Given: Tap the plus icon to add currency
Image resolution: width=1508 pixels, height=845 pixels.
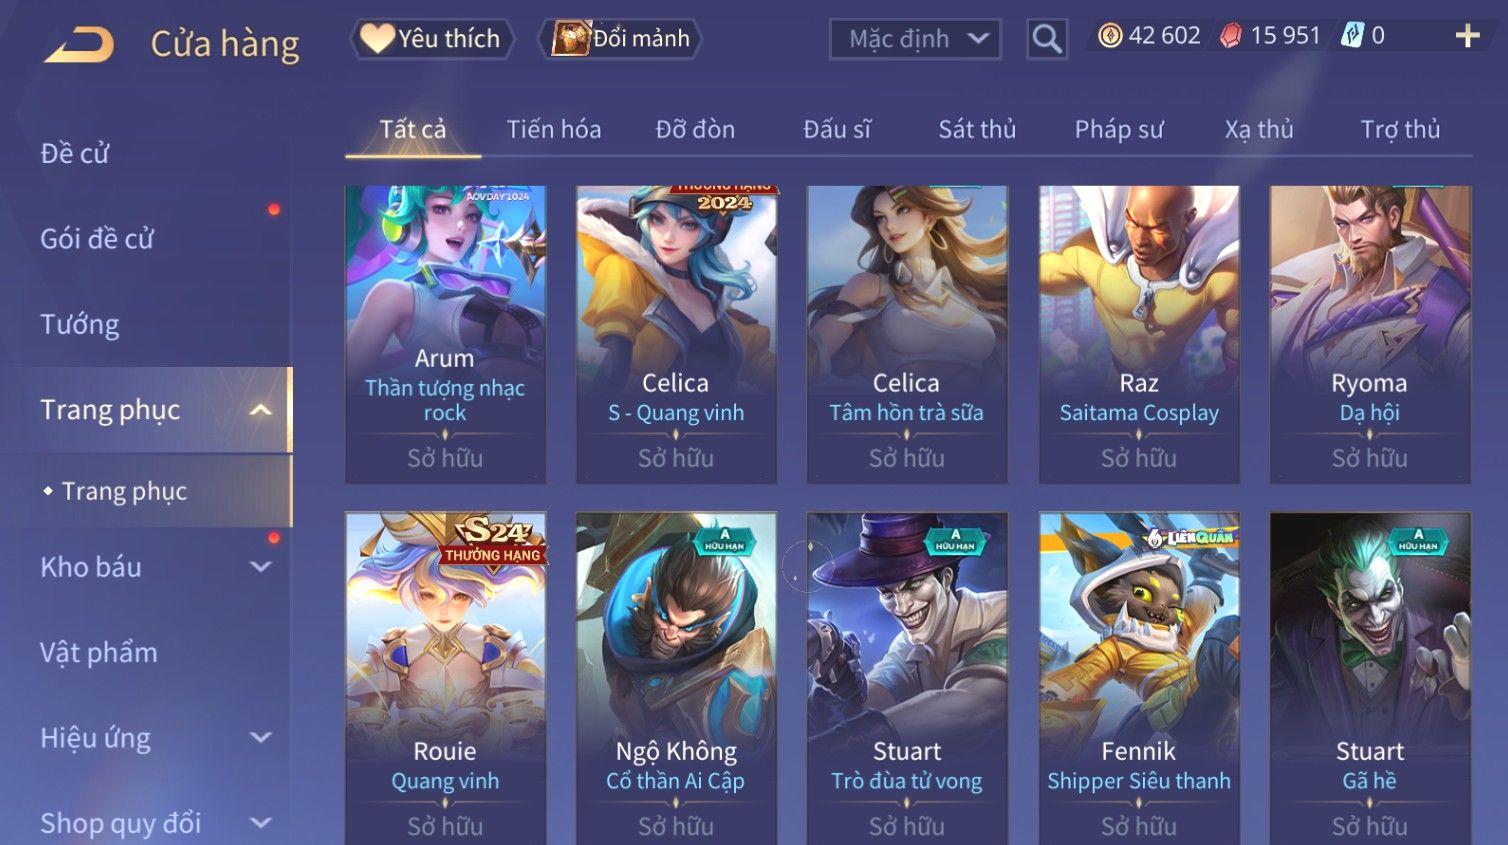Looking at the screenshot, I should (x=1467, y=36).
